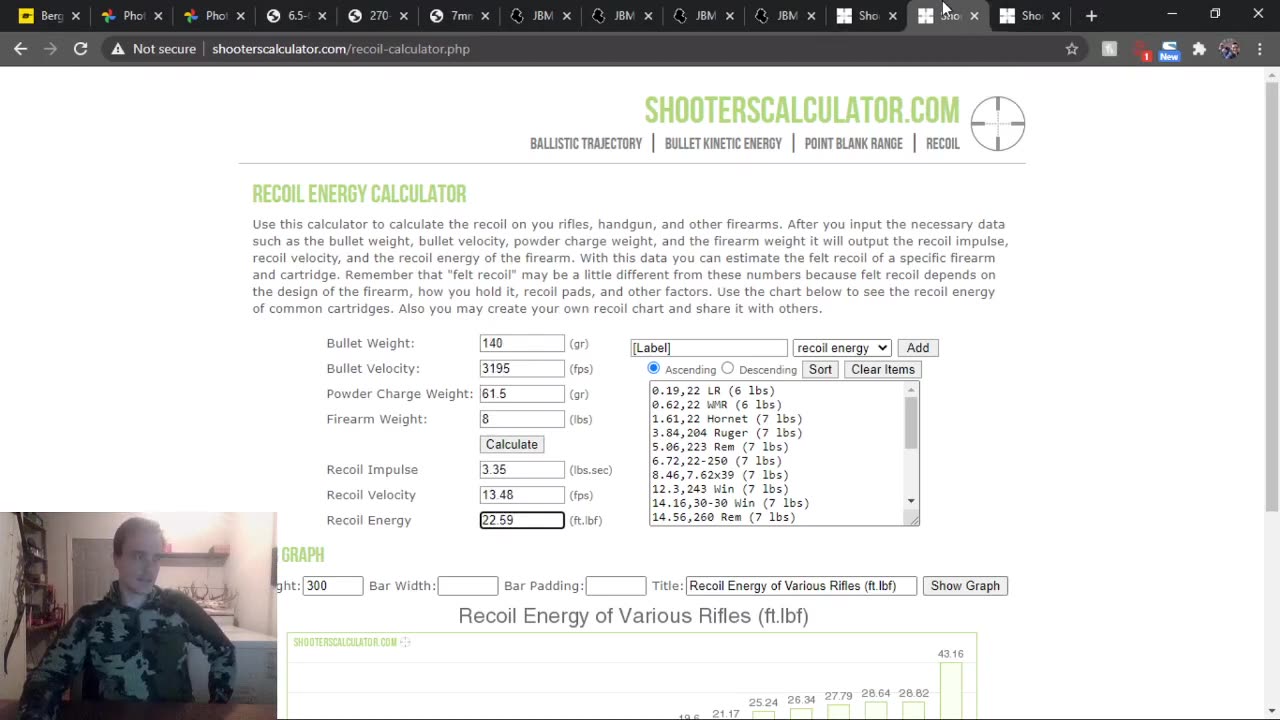The height and width of the screenshot is (720, 1280).
Task: Click the list scrollbar down arrow
Action: [x=911, y=501]
